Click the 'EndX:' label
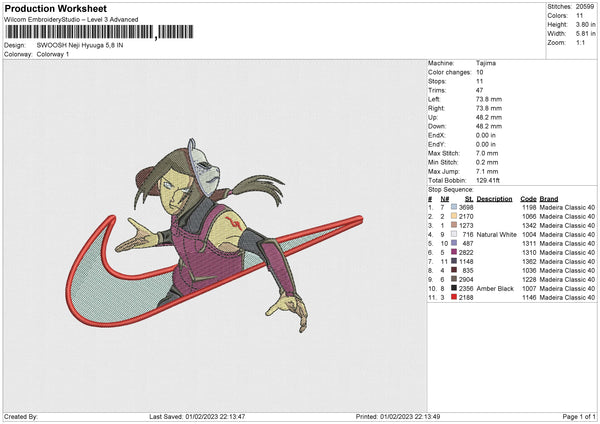The width and height of the screenshot is (600, 424). pos(437,135)
